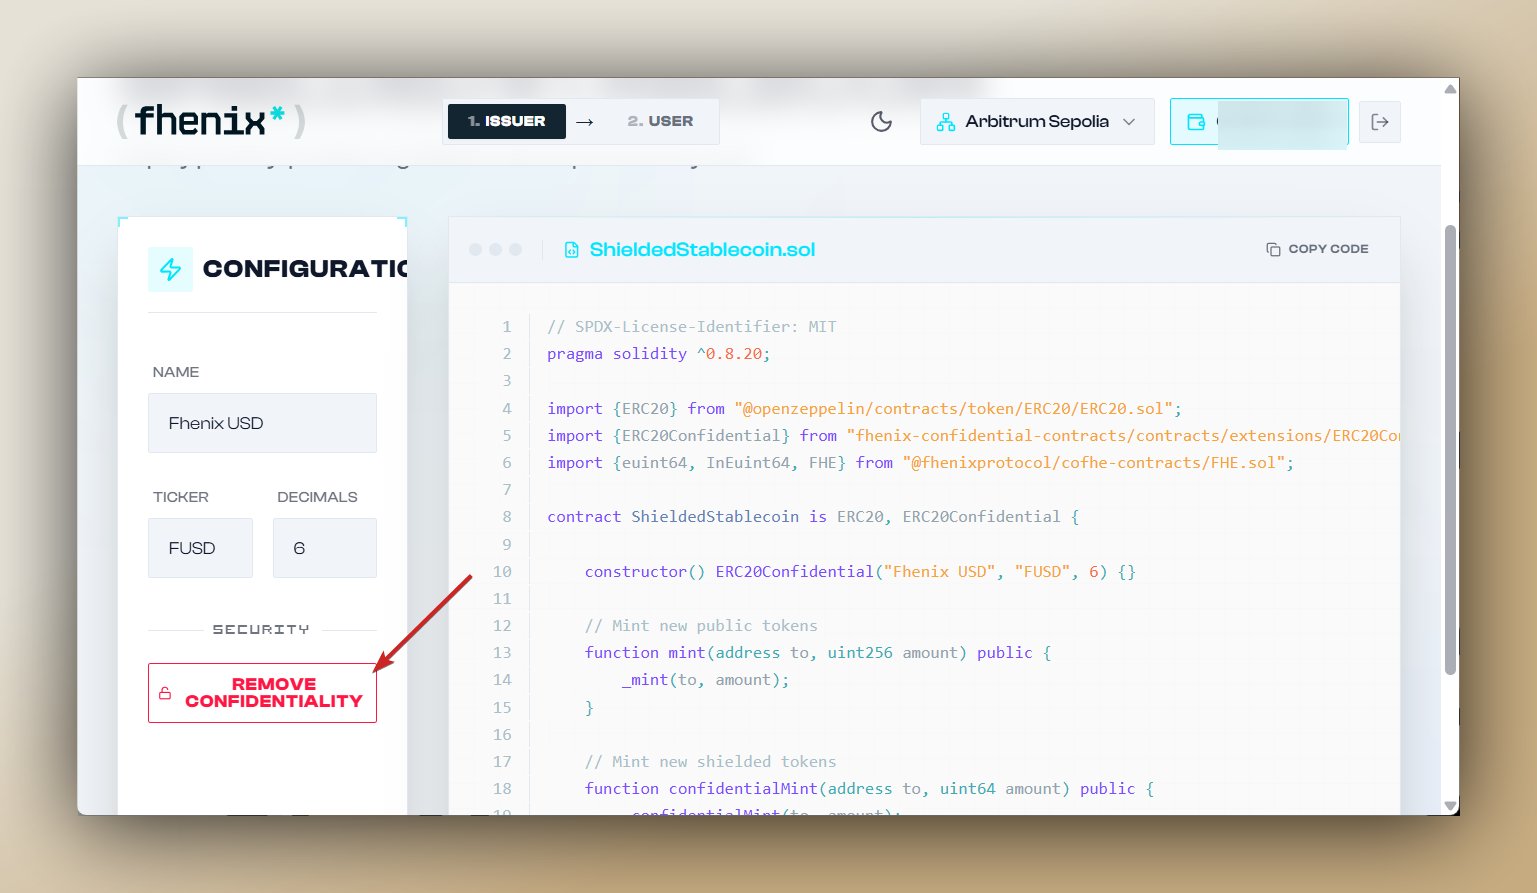
Task: Click the fhenix logo
Action: point(211,121)
